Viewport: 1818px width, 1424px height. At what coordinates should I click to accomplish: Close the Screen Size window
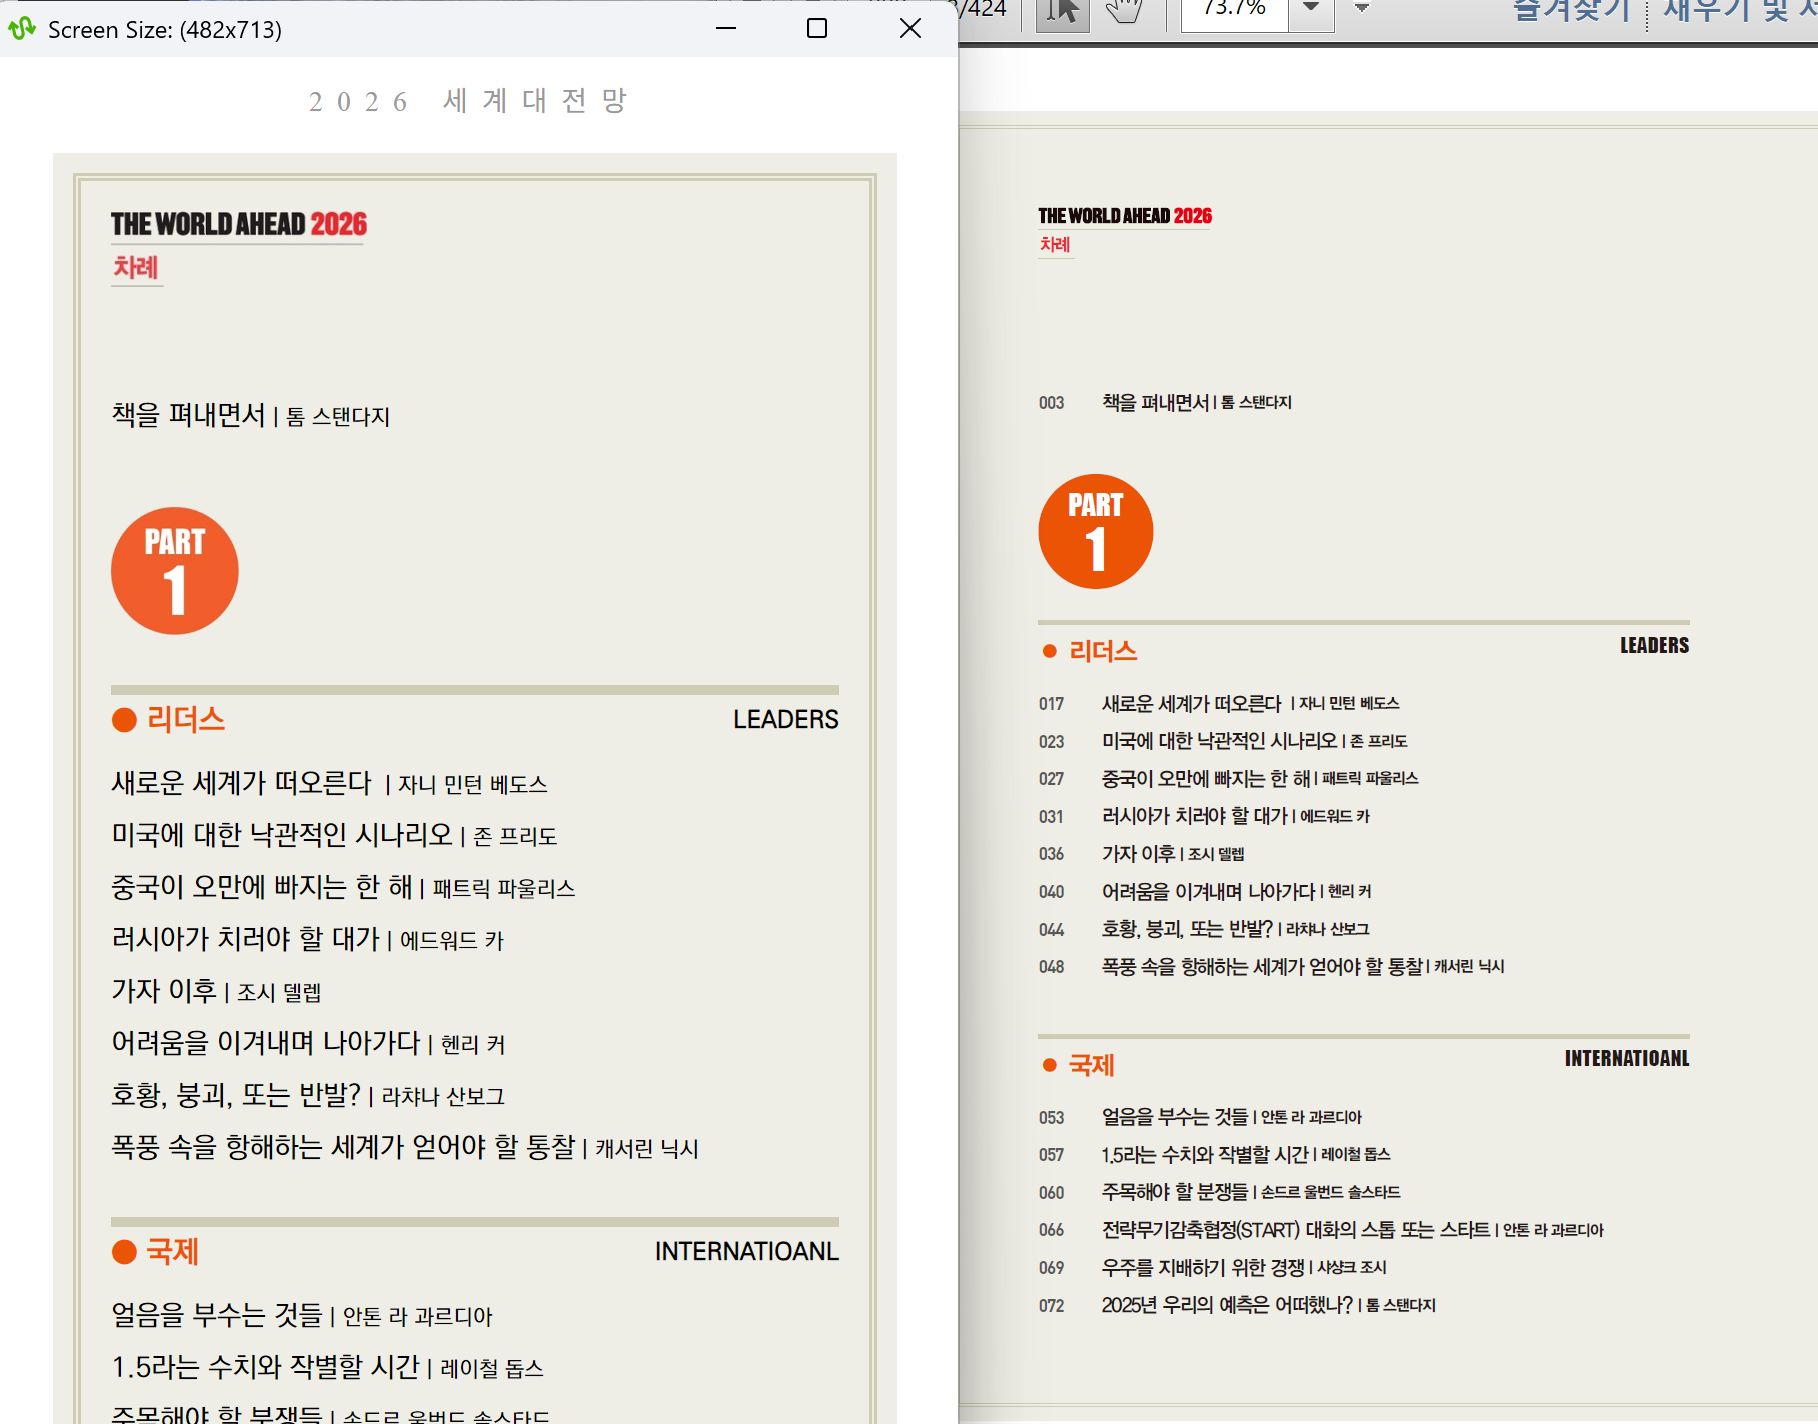pyautogui.click(x=910, y=28)
